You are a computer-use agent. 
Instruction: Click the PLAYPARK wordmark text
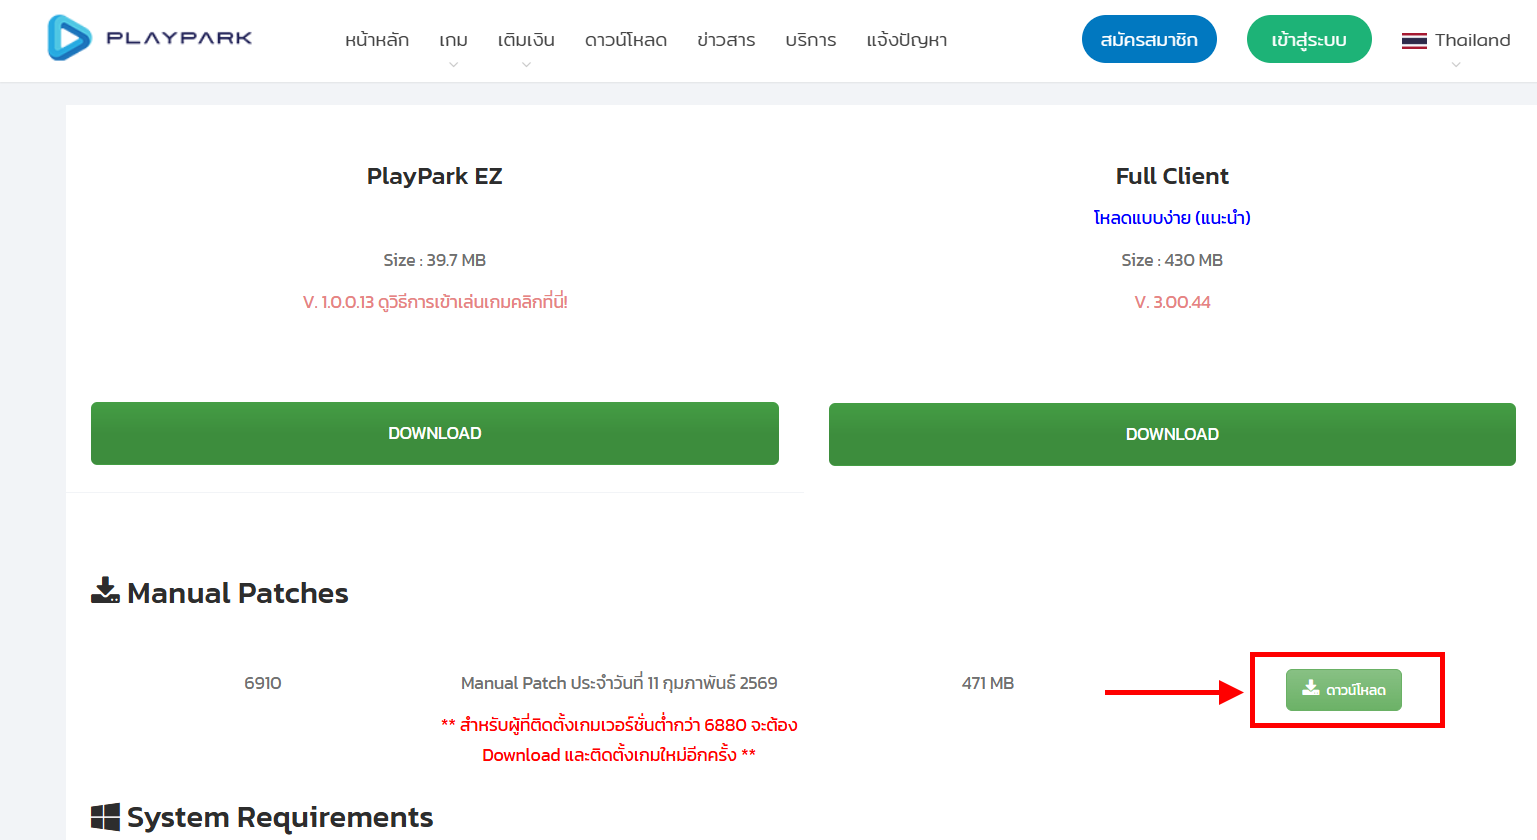(x=179, y=38)
